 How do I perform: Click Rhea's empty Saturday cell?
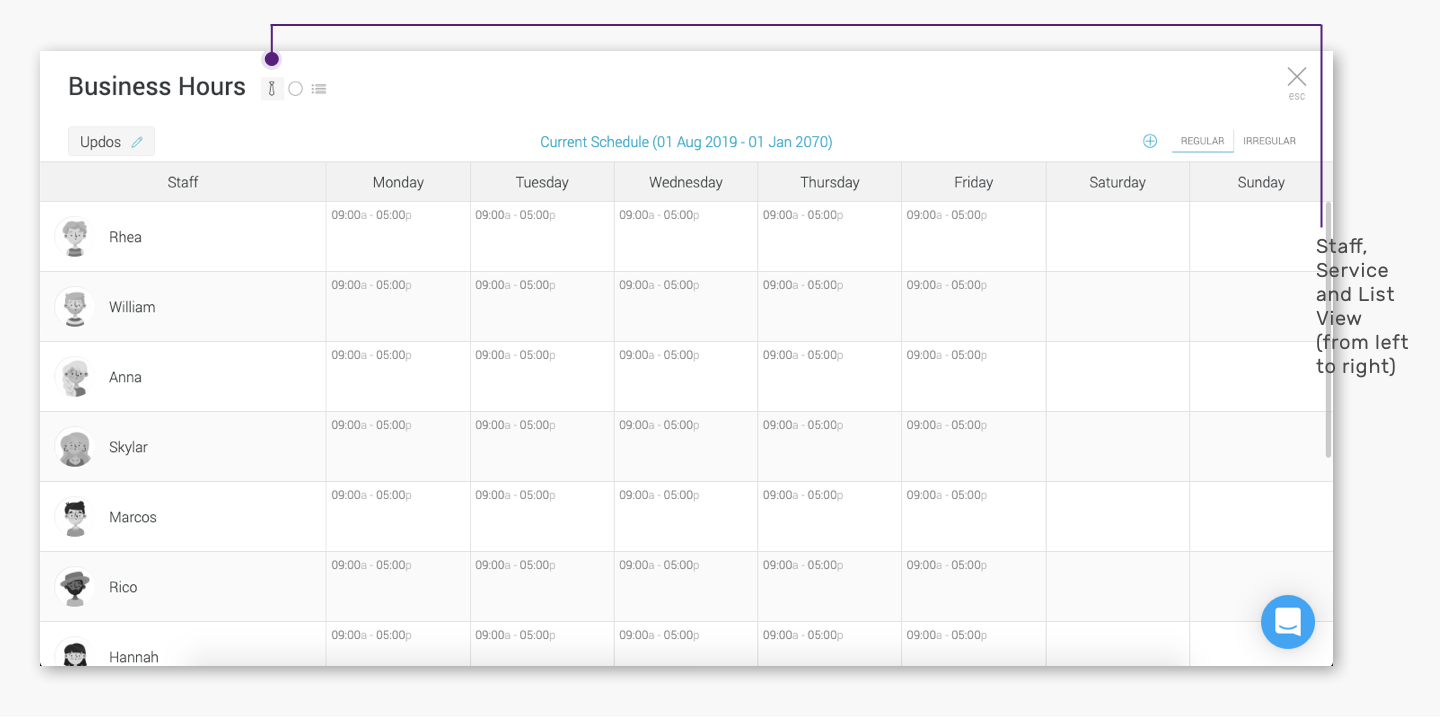tap(1117, 237)
